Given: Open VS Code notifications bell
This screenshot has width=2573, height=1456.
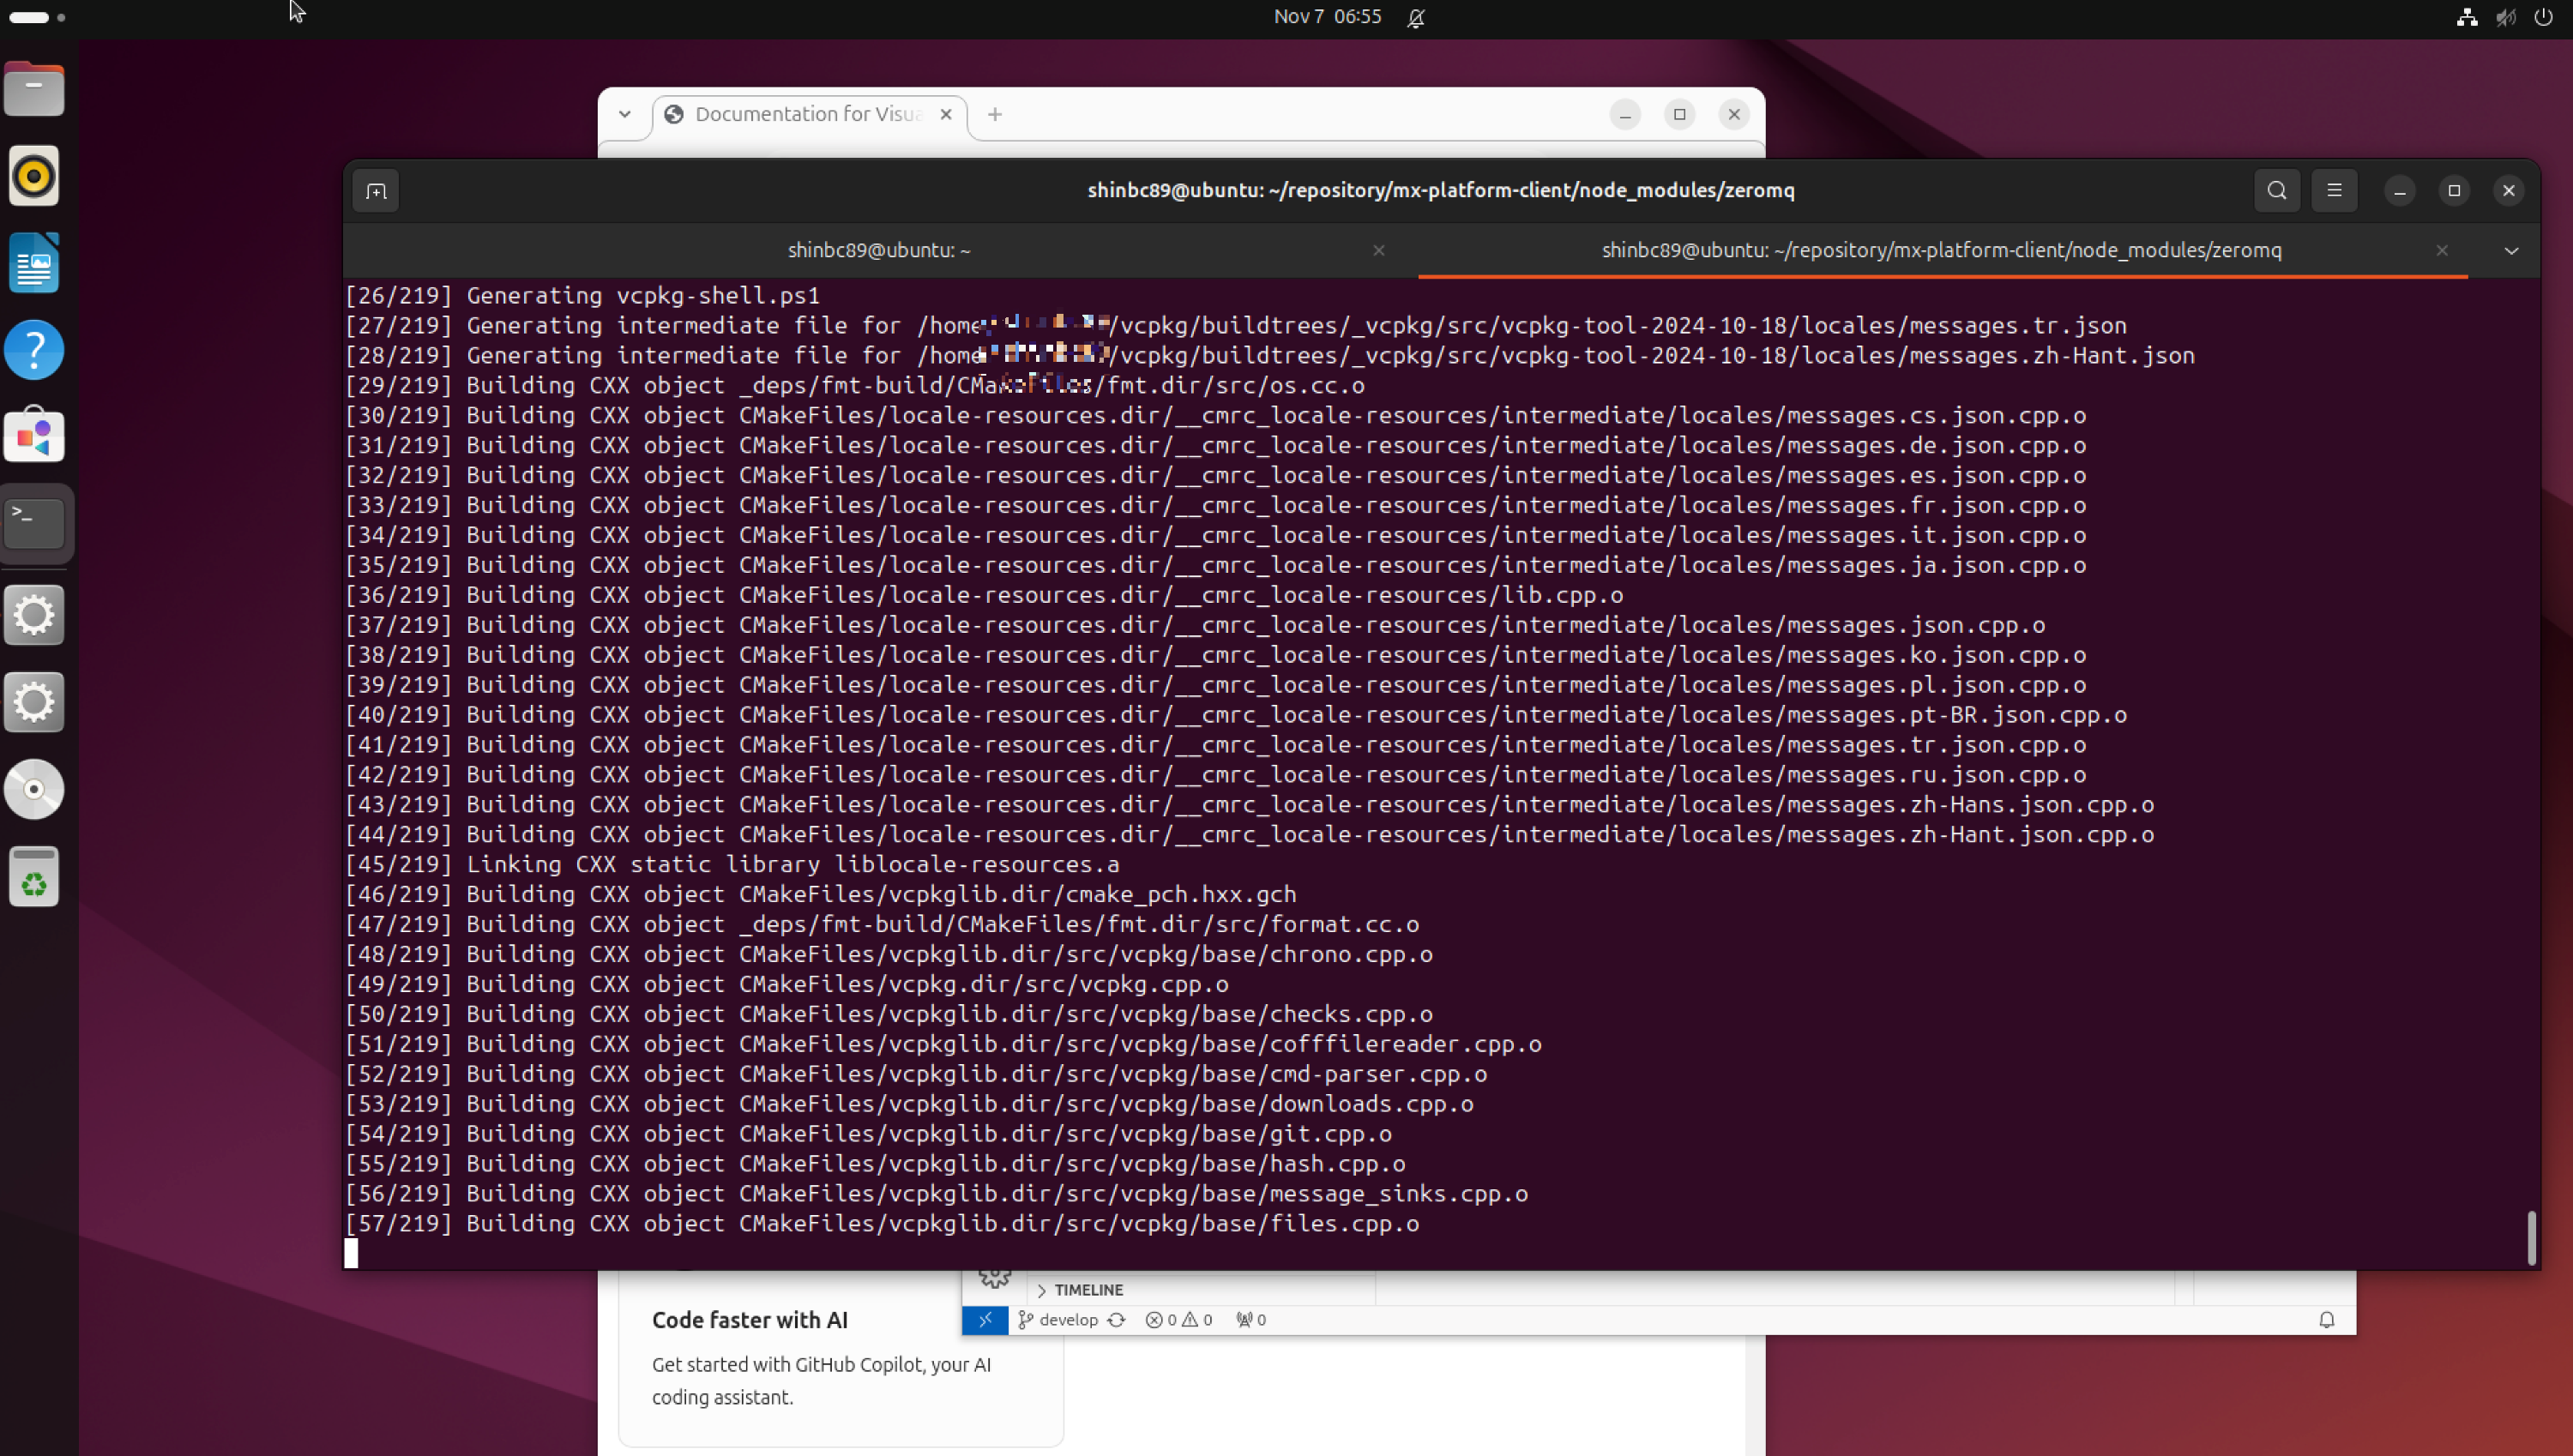Looking at the screenshot, I should coord(2327,1320).
